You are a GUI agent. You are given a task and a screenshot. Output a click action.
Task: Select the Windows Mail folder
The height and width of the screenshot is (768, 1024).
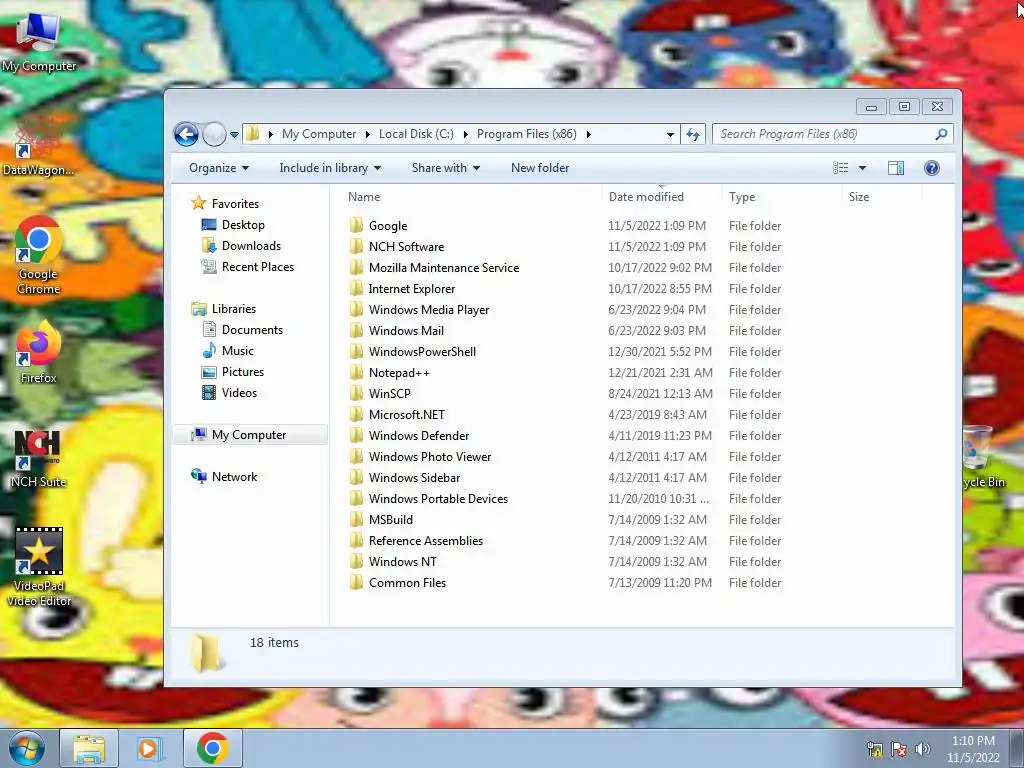[x=406, y=330]
